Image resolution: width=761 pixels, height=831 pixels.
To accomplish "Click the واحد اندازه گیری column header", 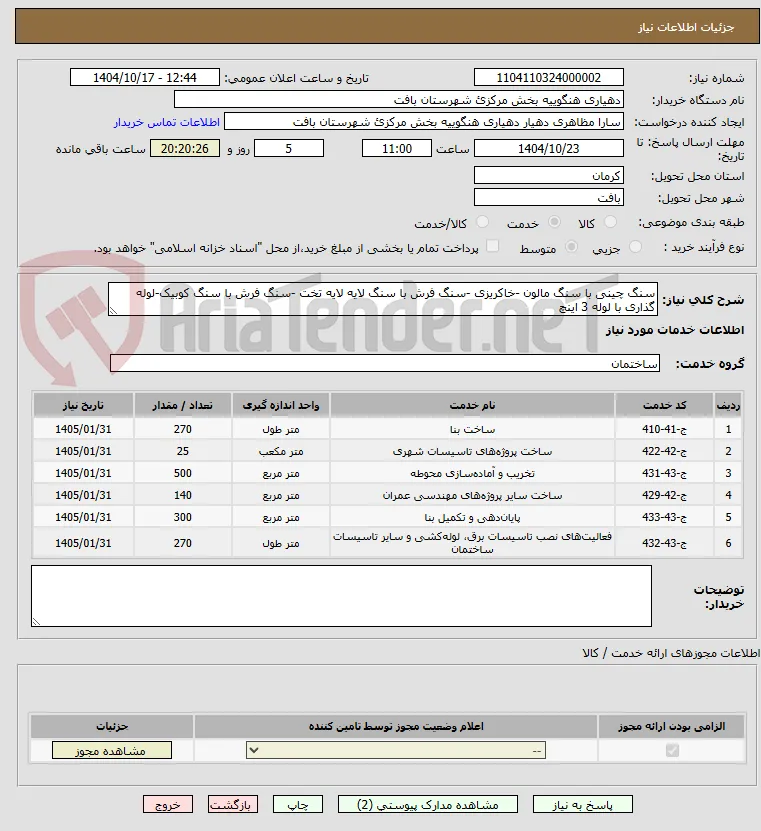I will point(281,405).
